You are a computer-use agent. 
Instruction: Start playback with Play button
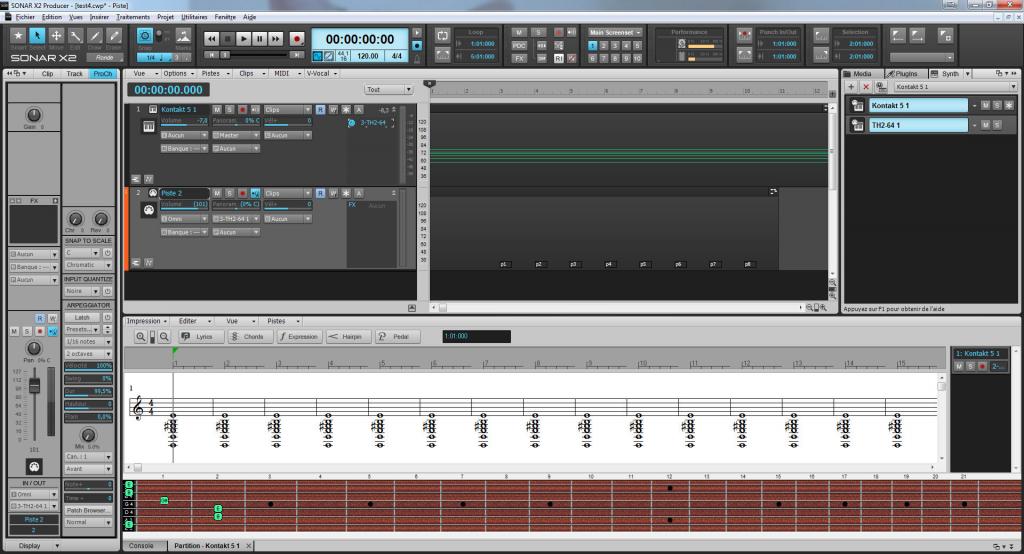[243, 39]
